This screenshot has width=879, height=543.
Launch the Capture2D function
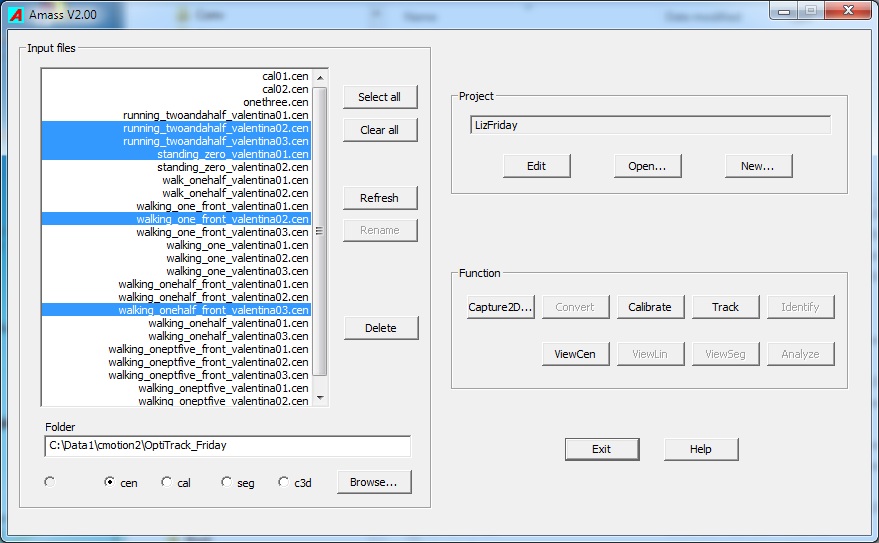pyautogui.click(x=500, y=307)
